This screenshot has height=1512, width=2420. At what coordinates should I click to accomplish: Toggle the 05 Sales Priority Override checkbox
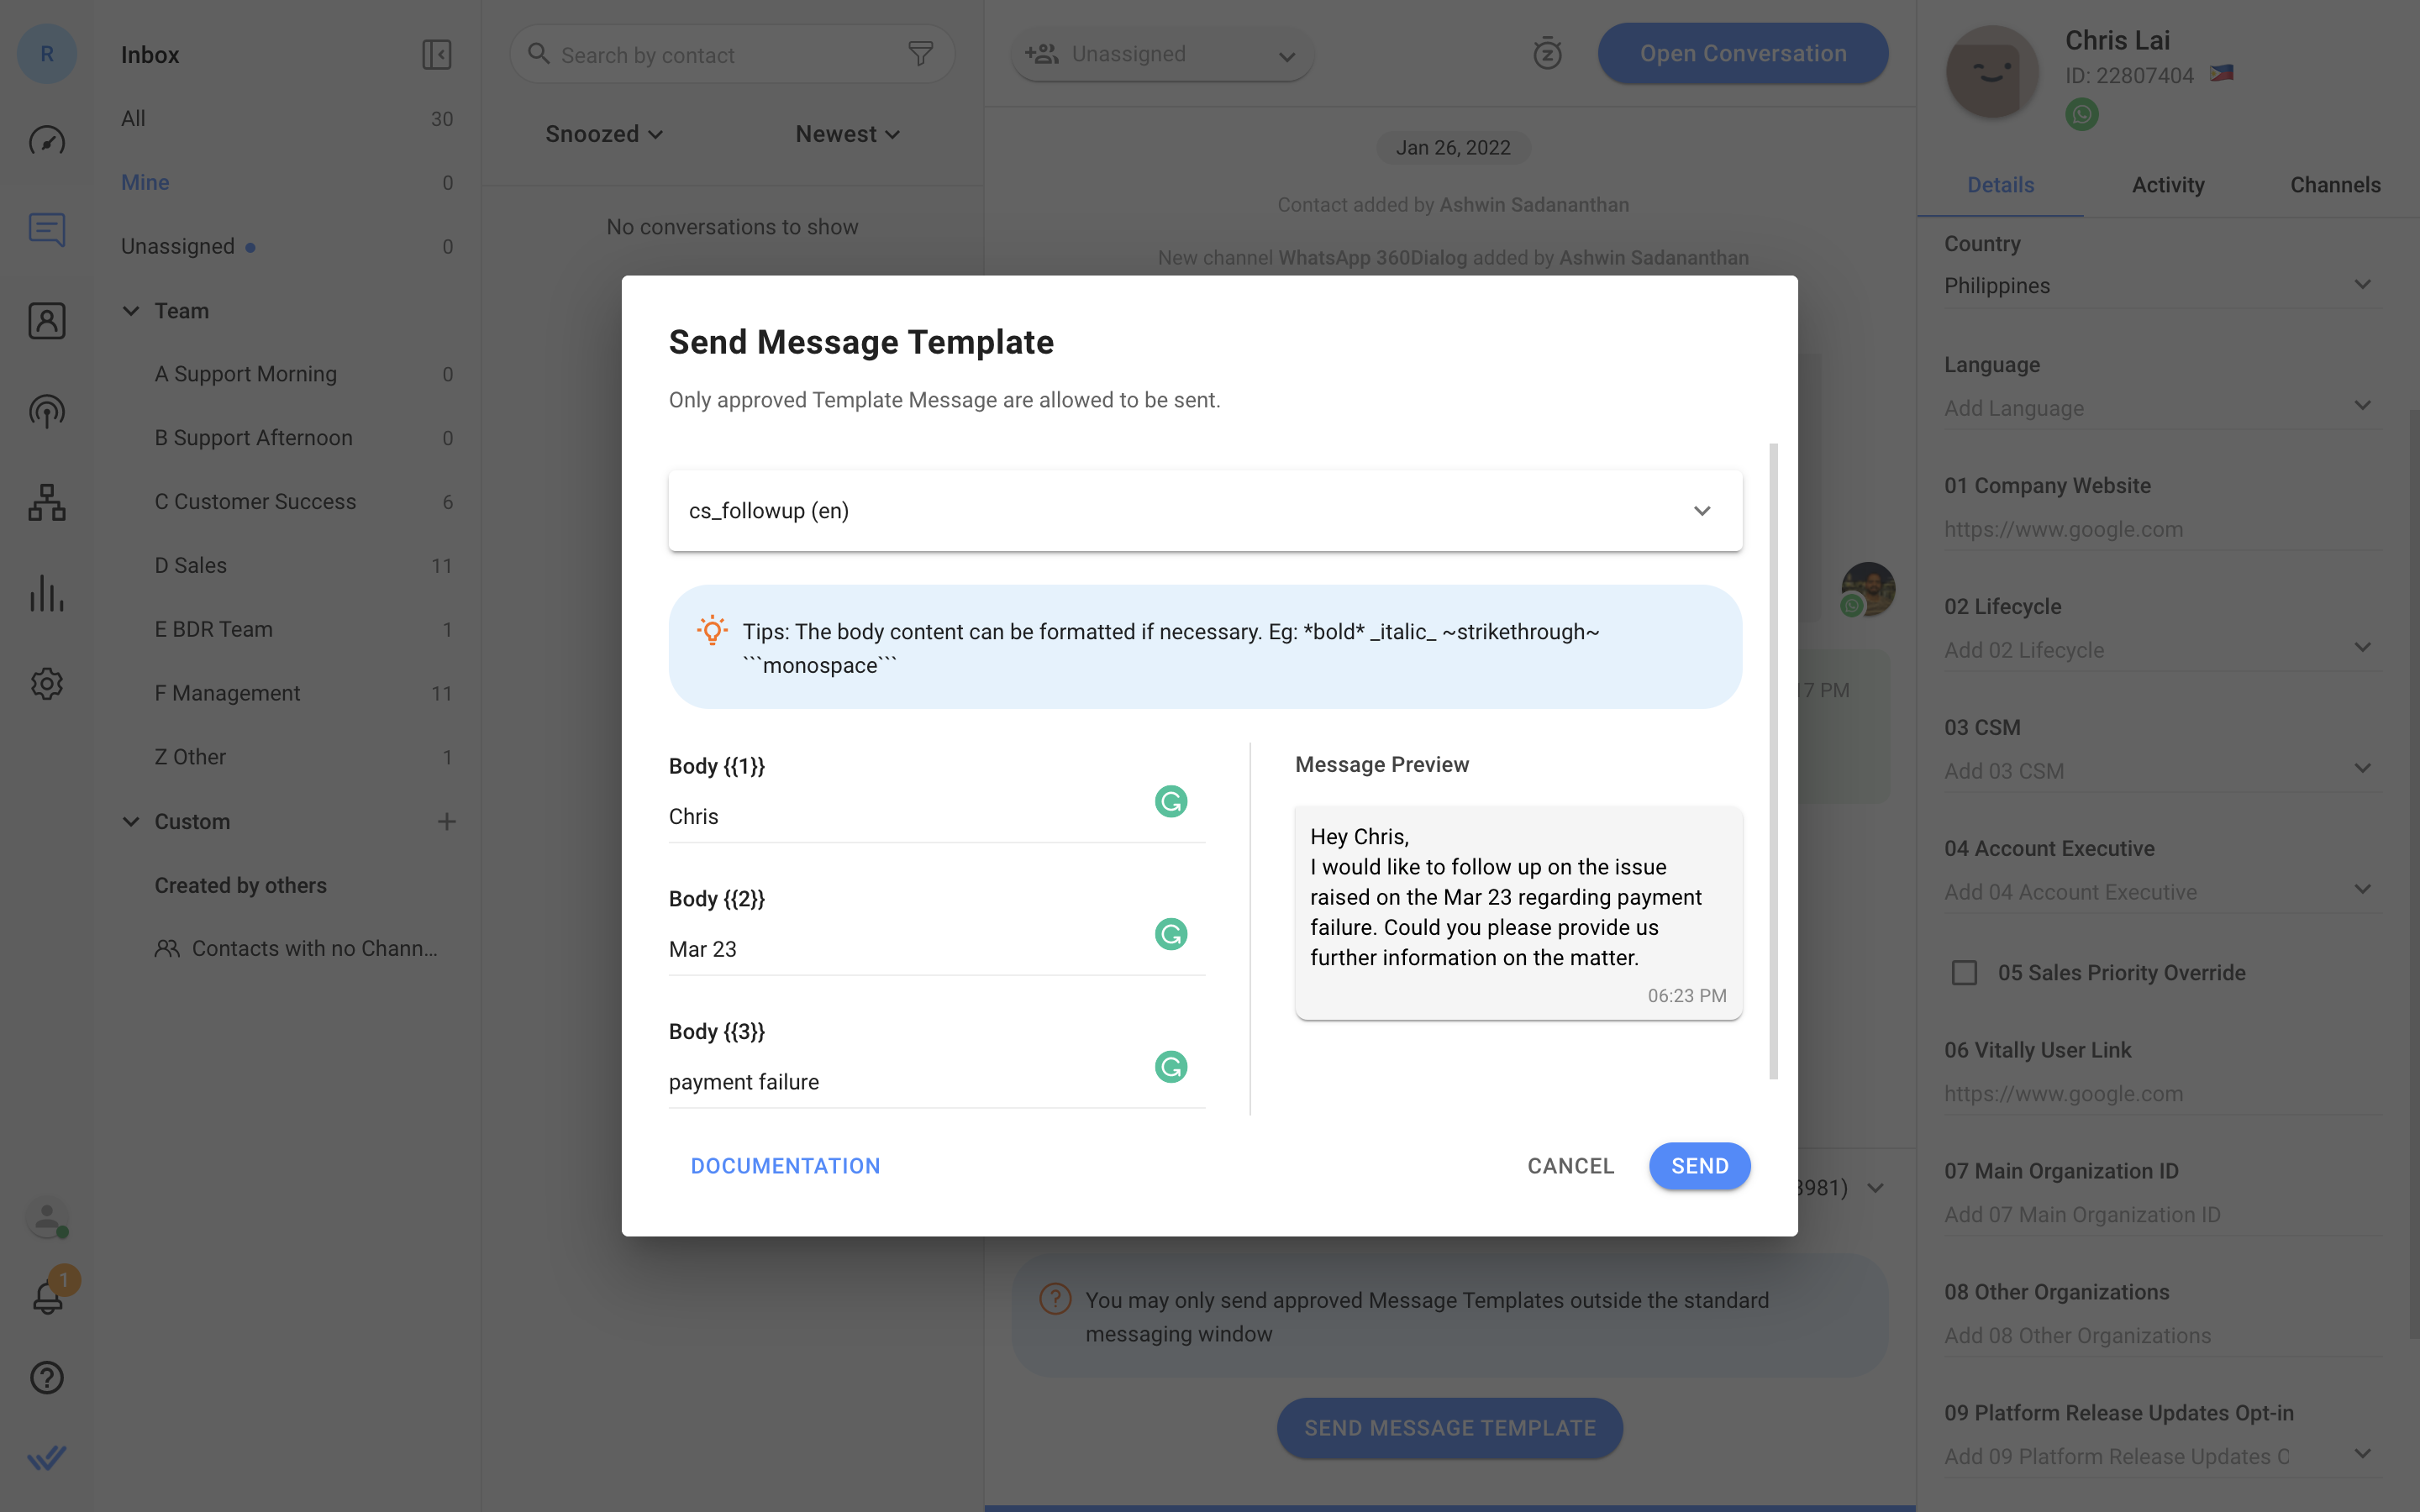1965,972
